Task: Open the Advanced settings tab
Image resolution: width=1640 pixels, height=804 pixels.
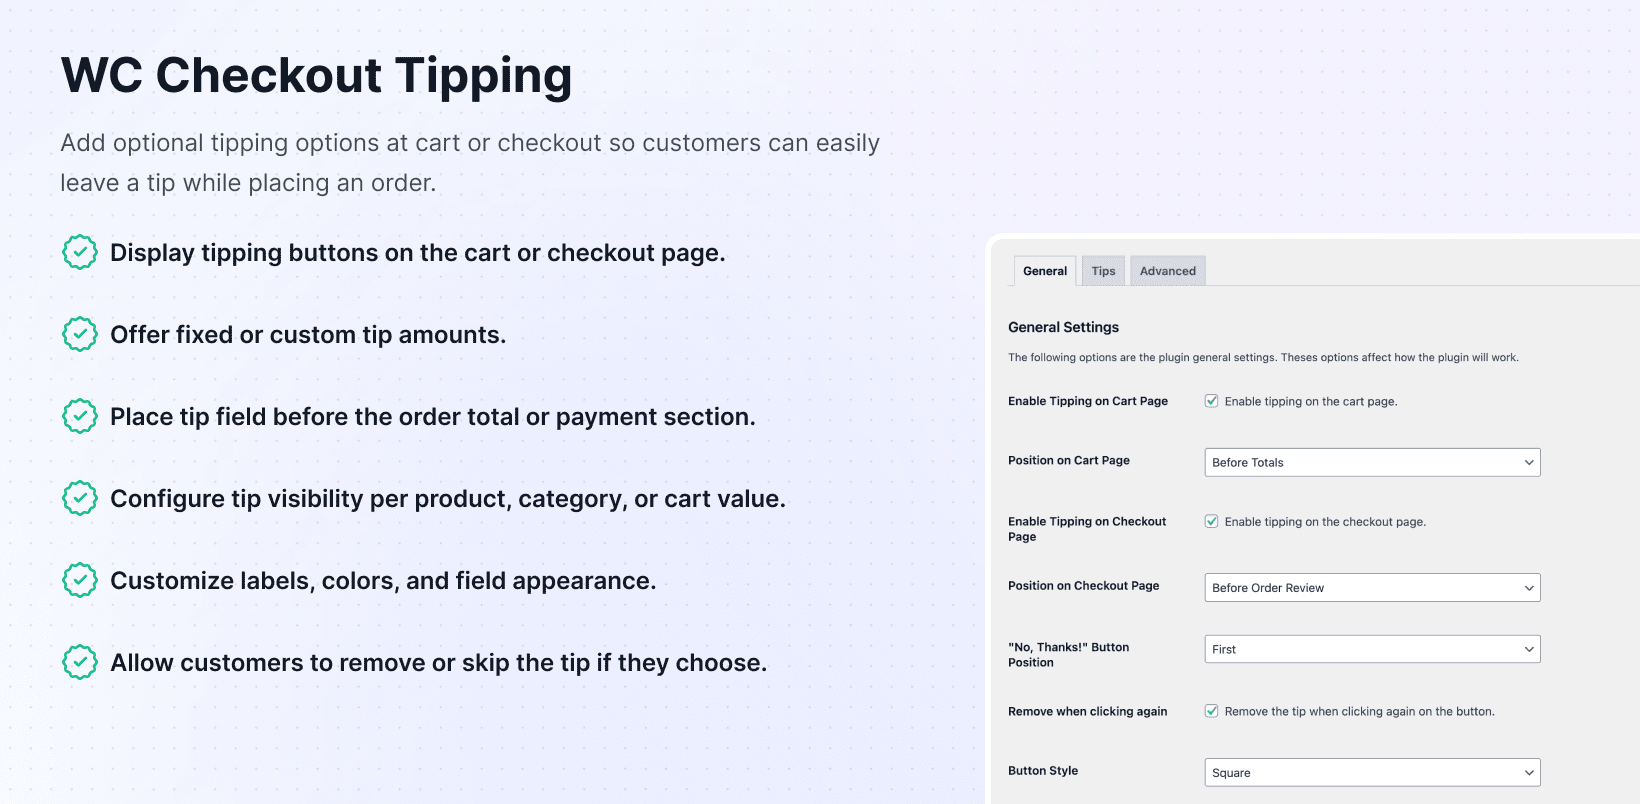Action: pos(1167,271)
